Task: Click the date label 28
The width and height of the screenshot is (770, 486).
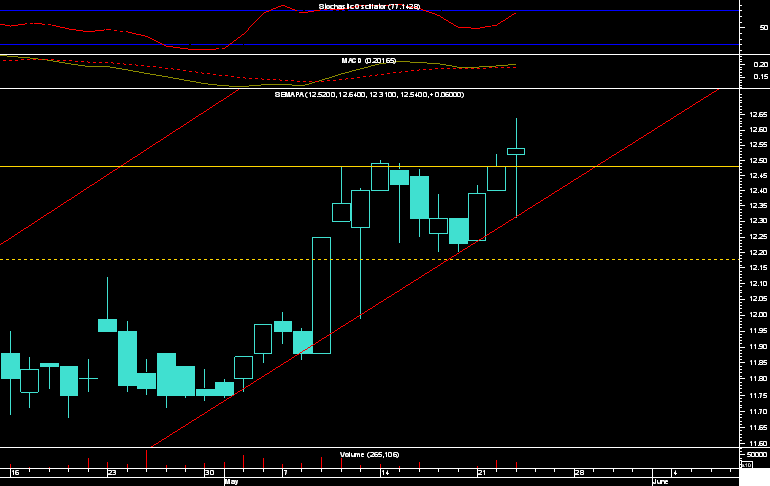Action: click(x=579, y=473)
